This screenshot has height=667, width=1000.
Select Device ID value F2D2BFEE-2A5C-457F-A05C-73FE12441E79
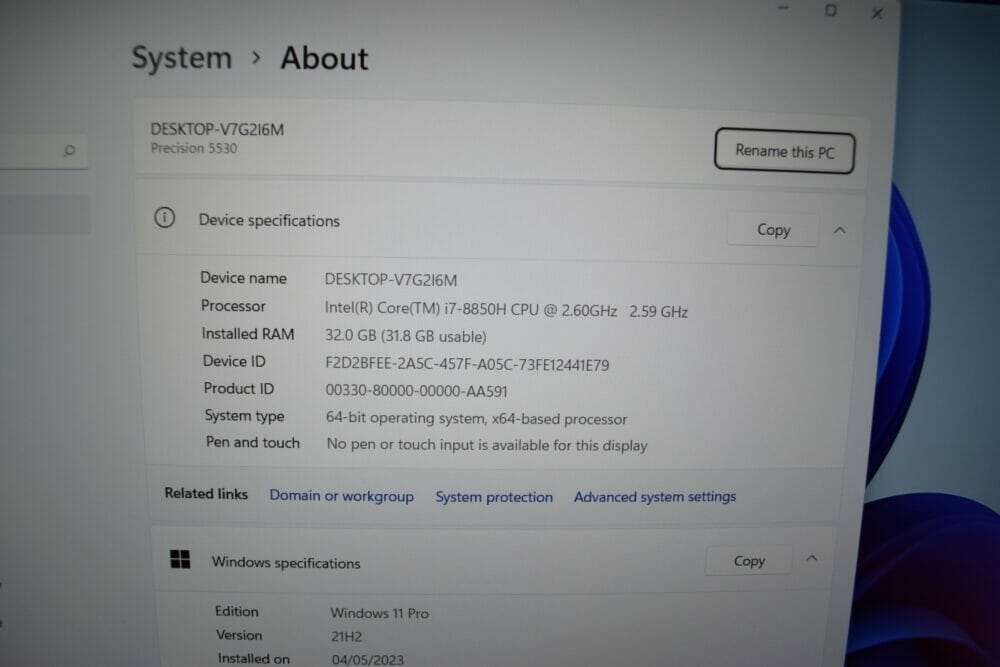click(467, 364)
